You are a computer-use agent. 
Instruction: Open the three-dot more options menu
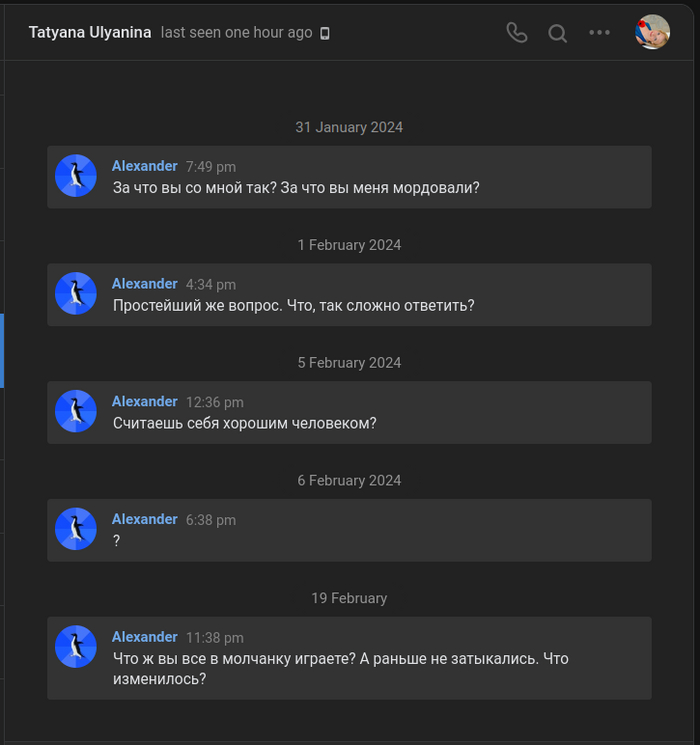click(599, 33)
